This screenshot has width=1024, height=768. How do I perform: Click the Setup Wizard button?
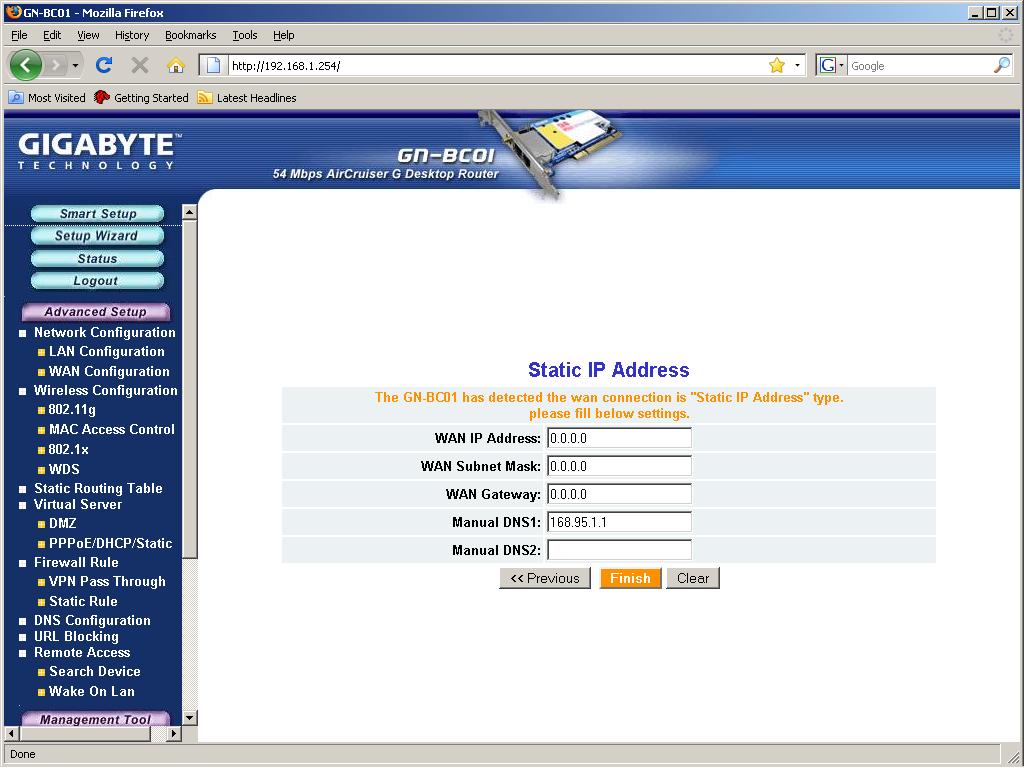click(97, 236)
